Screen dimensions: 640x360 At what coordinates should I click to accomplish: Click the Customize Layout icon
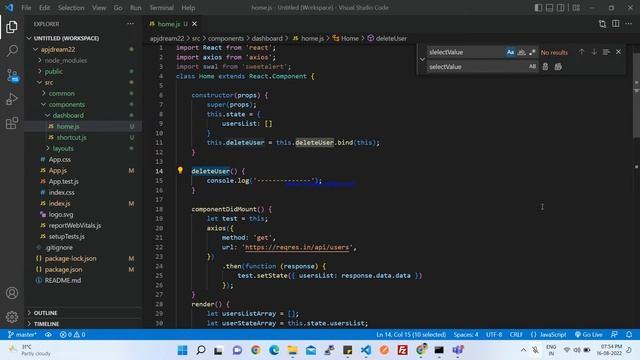pyautogui.click(x=576, y=8)
